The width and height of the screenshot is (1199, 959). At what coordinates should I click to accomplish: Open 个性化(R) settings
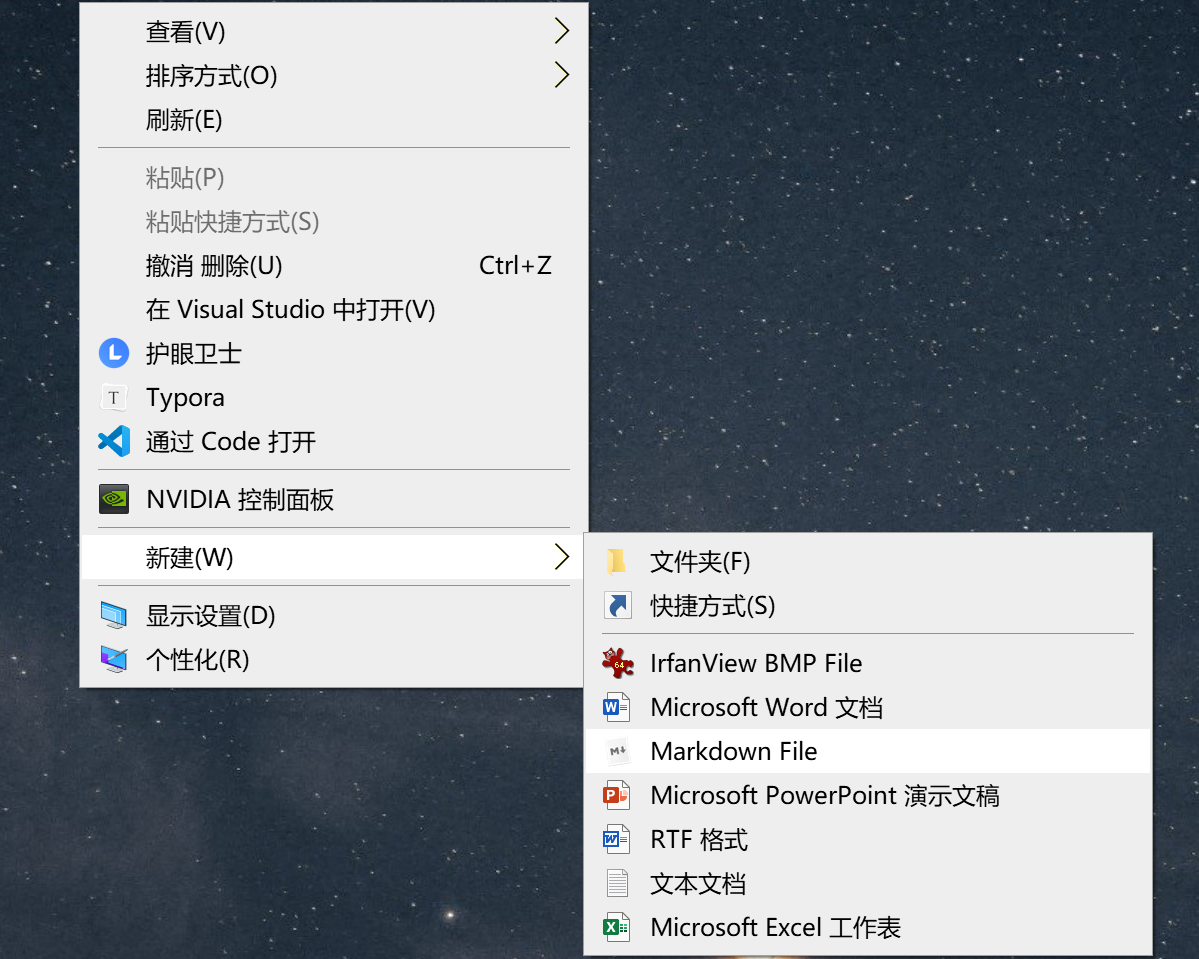point(334,659)
